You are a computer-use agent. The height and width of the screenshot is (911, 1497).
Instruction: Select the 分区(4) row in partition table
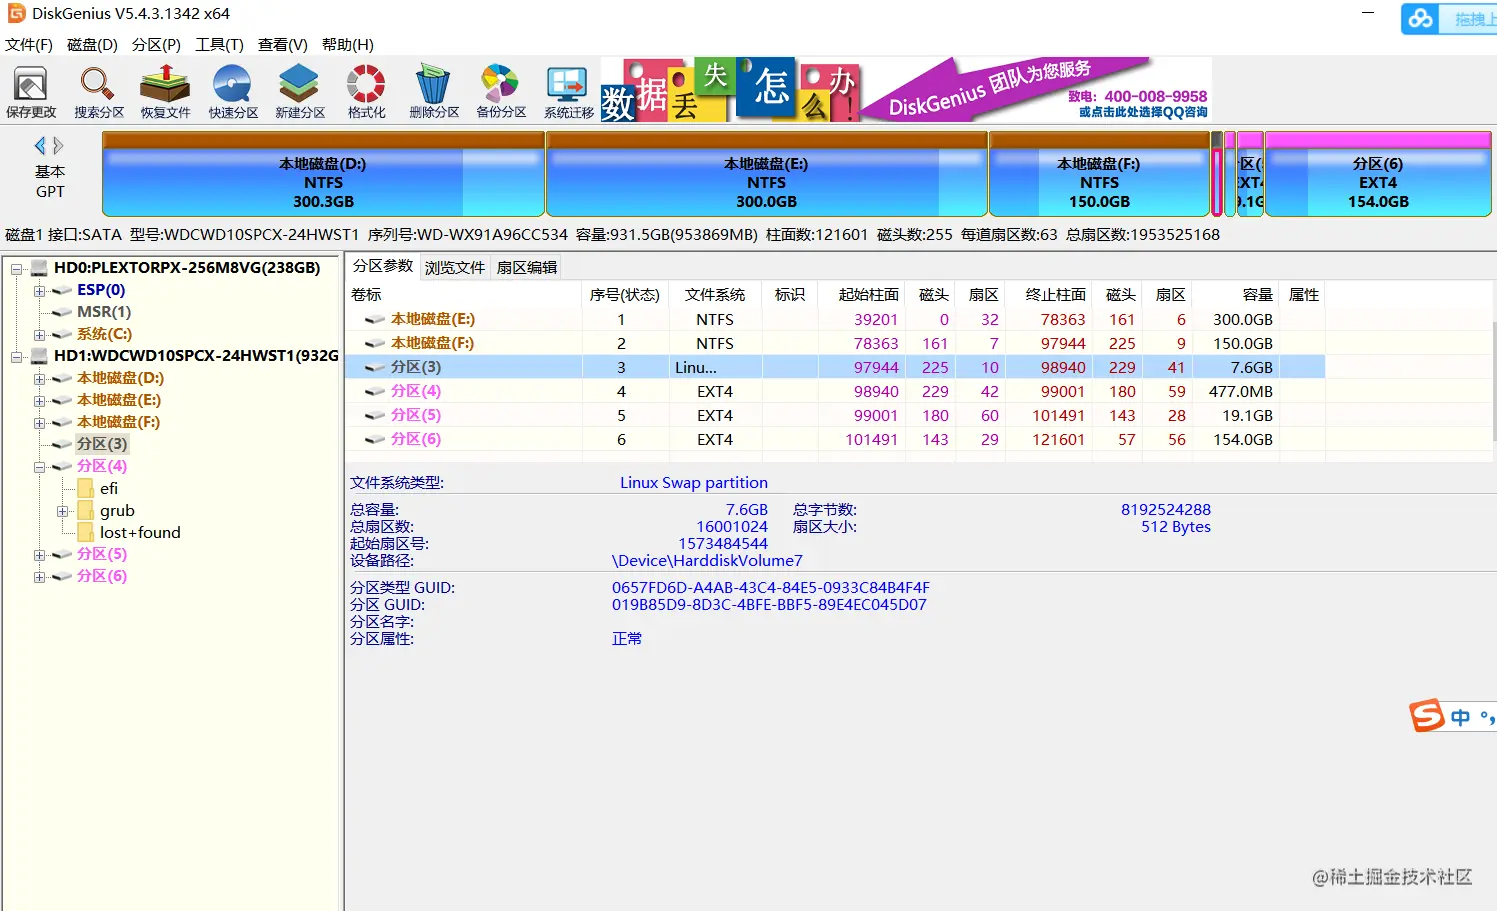(835, 392)
